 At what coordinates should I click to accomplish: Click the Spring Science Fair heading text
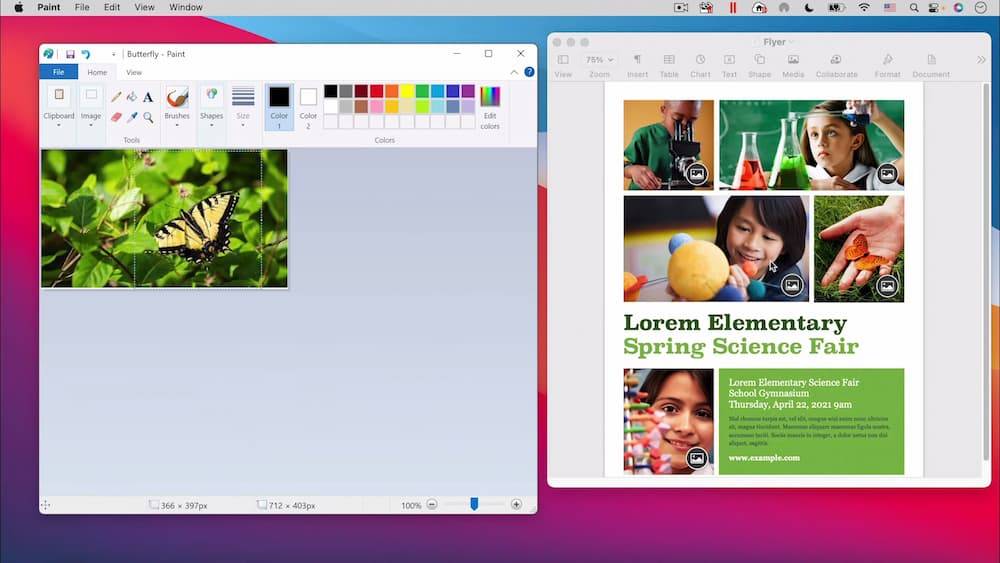tap(741, 346)
